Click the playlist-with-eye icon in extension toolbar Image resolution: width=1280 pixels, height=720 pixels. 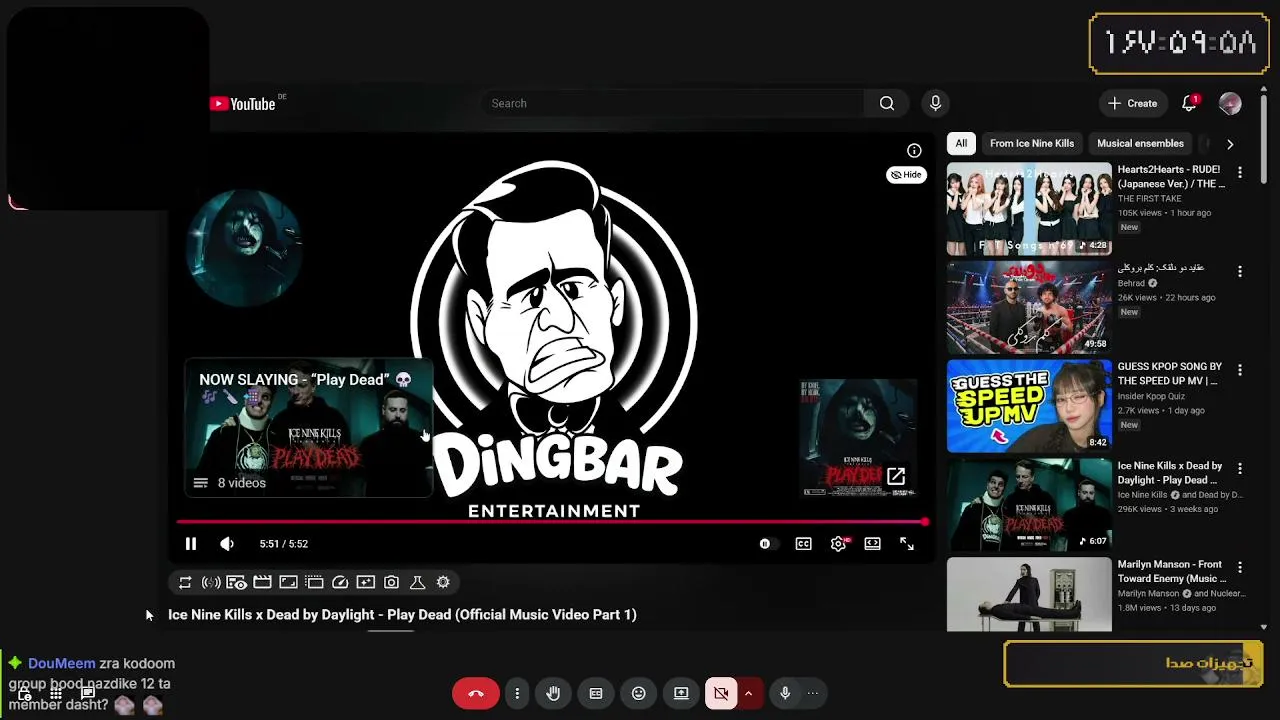point(236,582)
